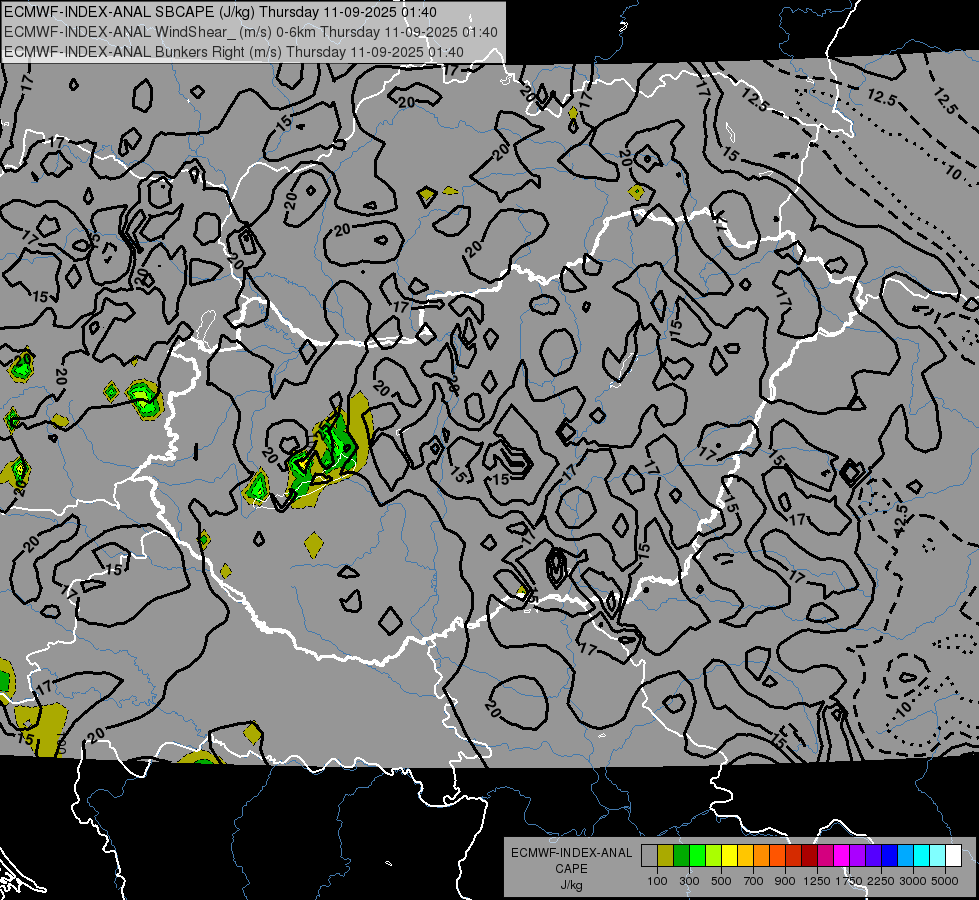Image resolution: width=979 pixels, height=900 pixels.
Task: Click the green CAPE blob on the left side
Action: click(145, 398)
